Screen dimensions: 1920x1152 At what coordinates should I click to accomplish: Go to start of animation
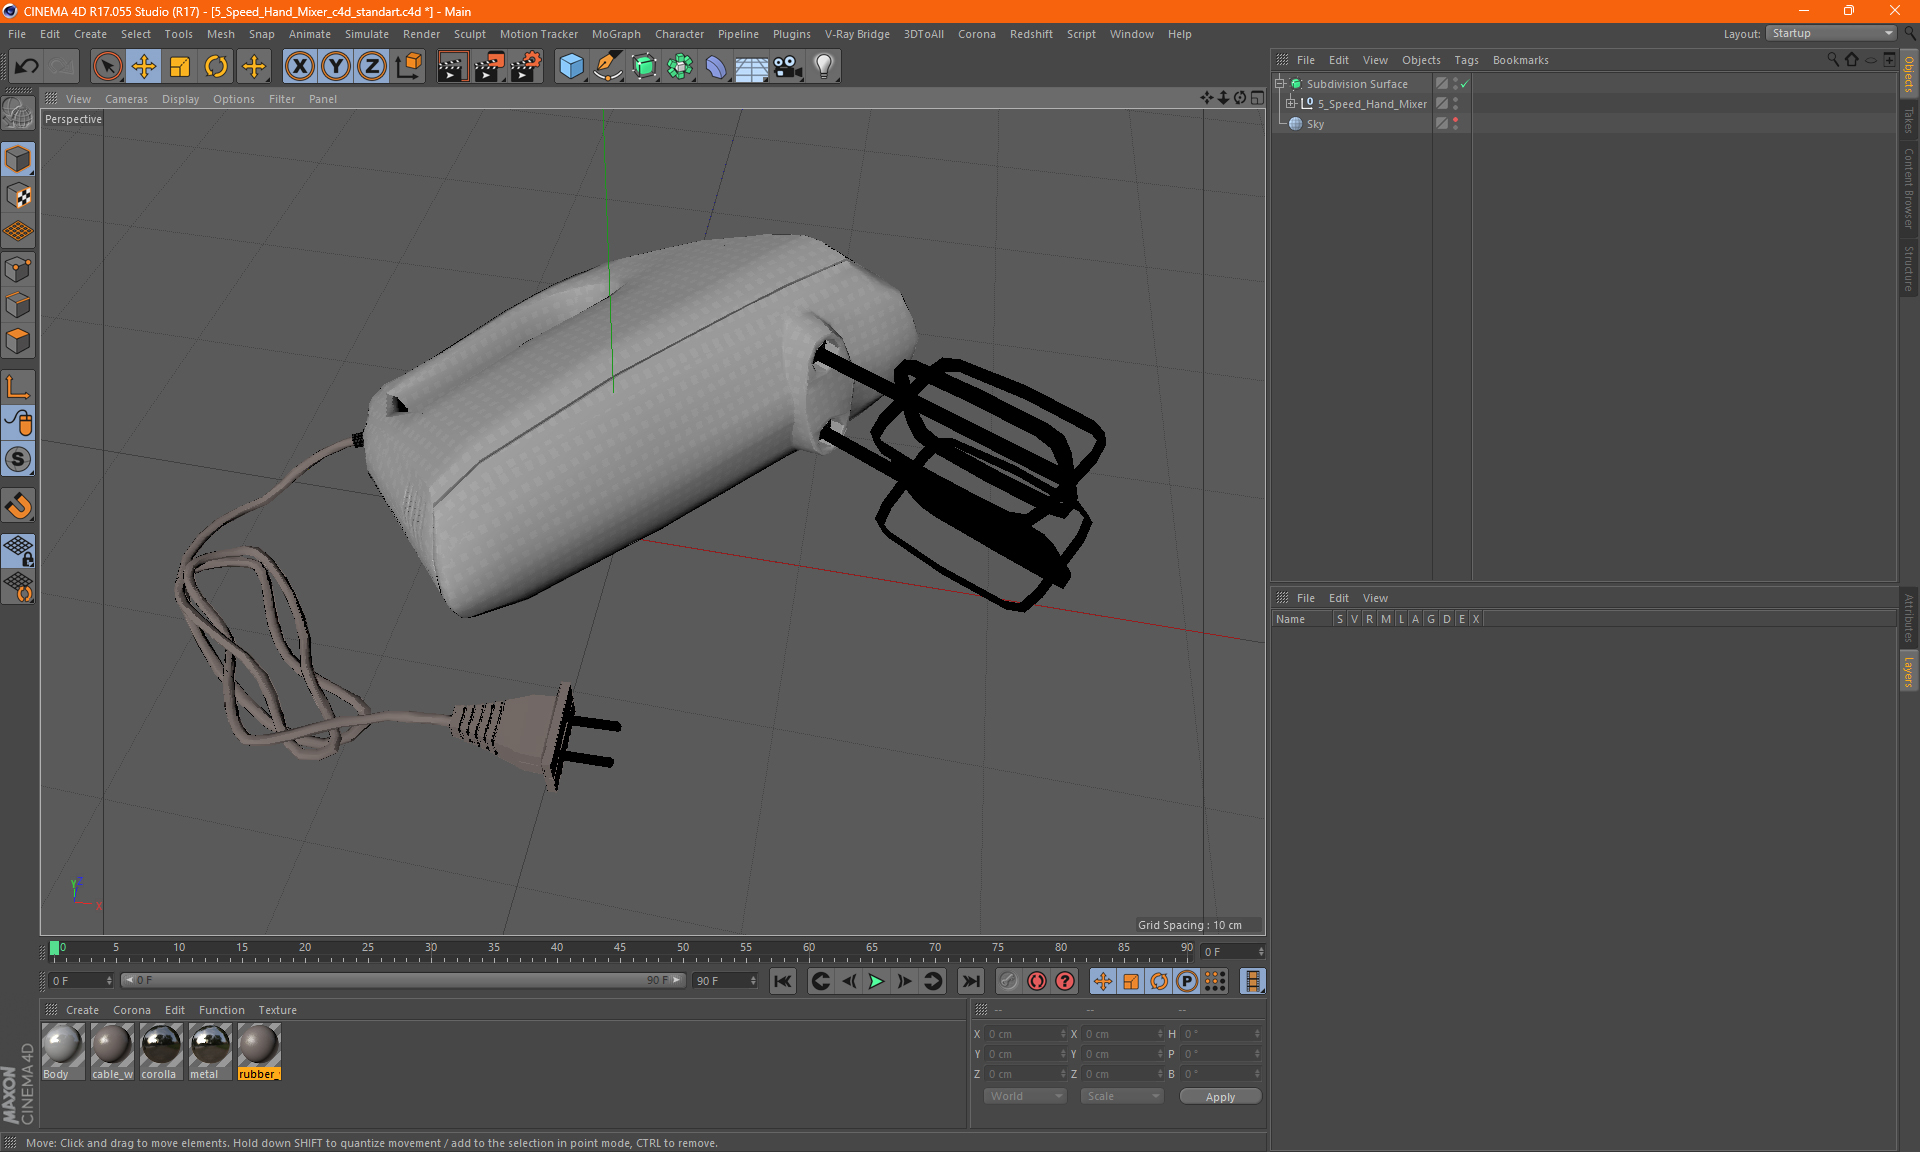coord(783,982)
